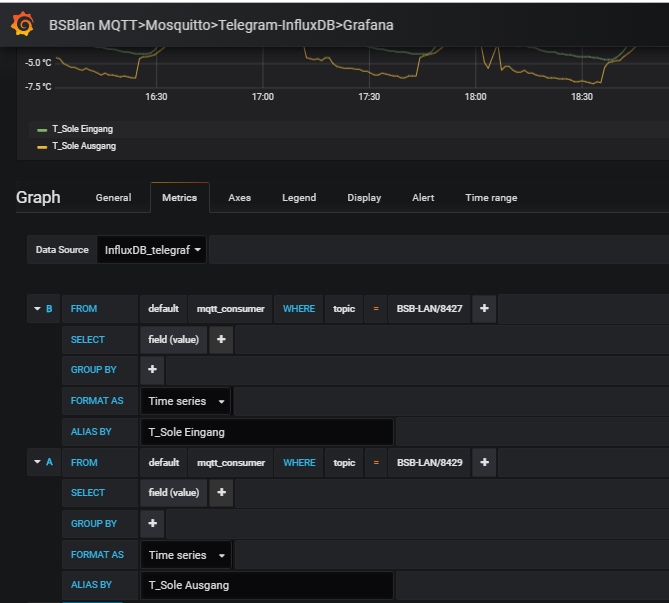
Task: Open the InfluxDB_telegraf data source dropdown
Action: click(152, 250)
